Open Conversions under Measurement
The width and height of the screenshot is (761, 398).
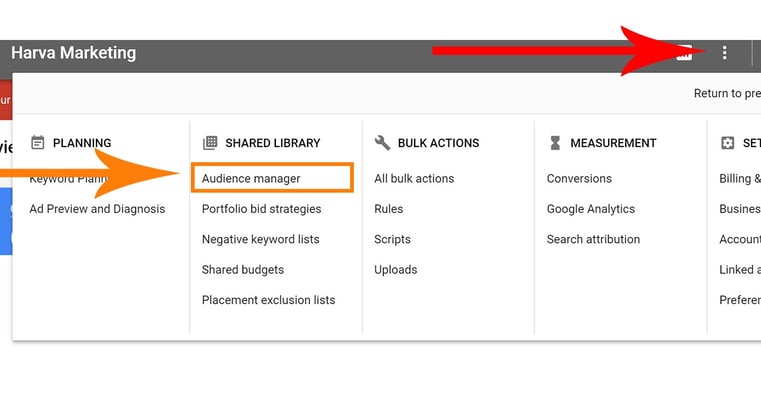coord(579,179)
